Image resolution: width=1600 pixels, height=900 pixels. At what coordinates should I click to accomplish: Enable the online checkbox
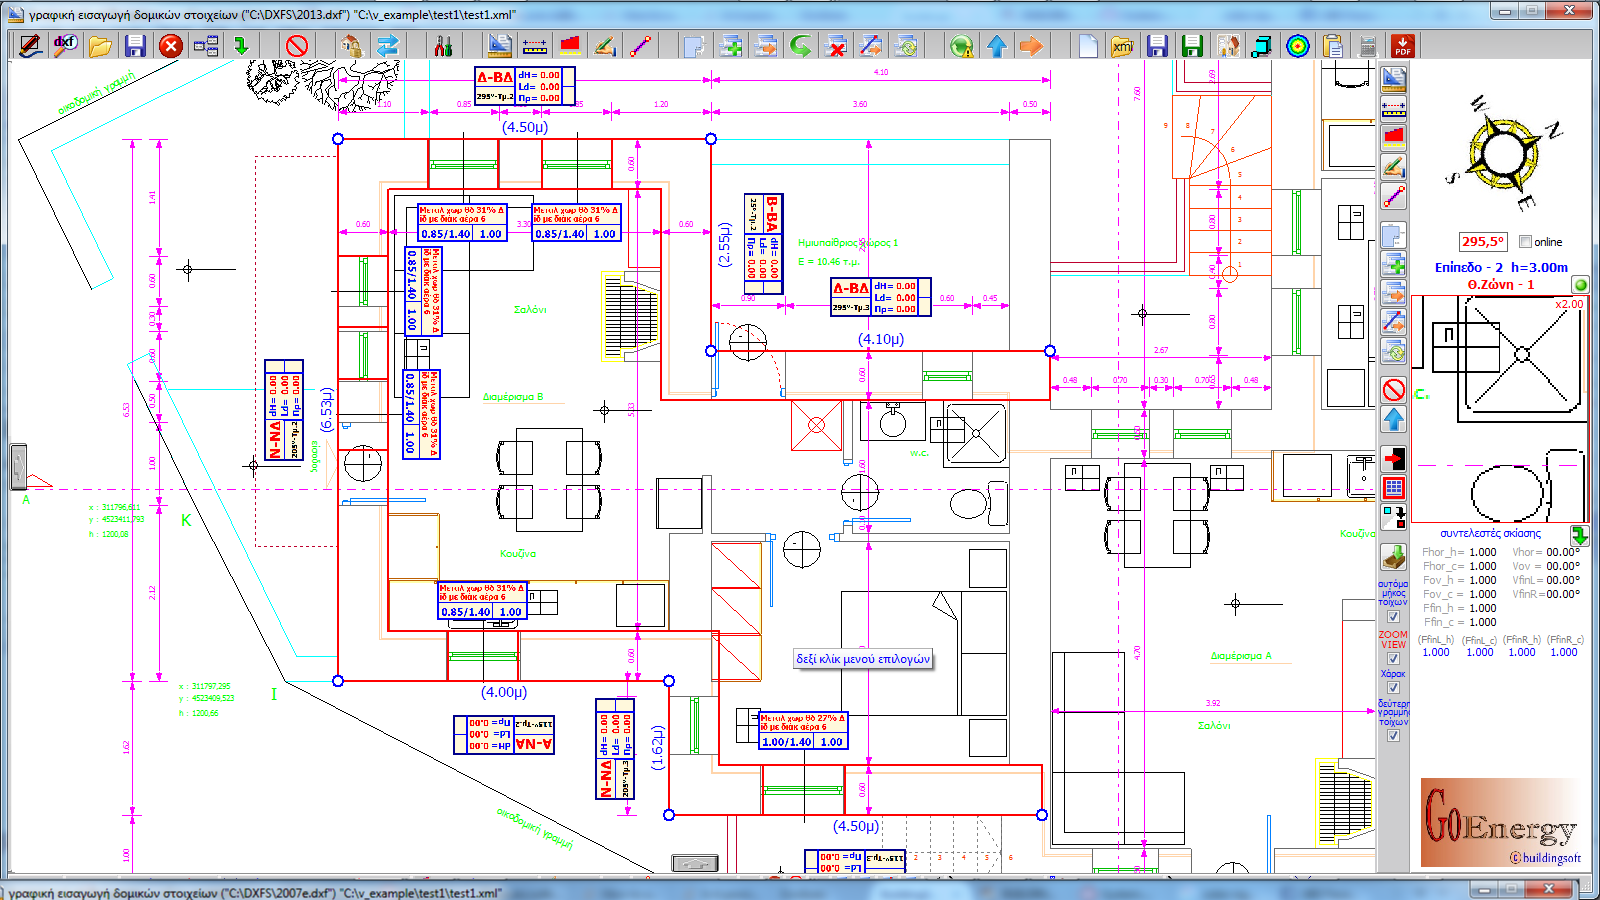tap(1525, 242)
